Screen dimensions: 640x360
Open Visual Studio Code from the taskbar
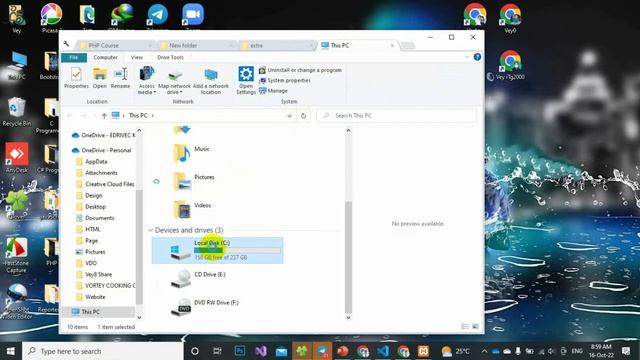coord(383,351)
